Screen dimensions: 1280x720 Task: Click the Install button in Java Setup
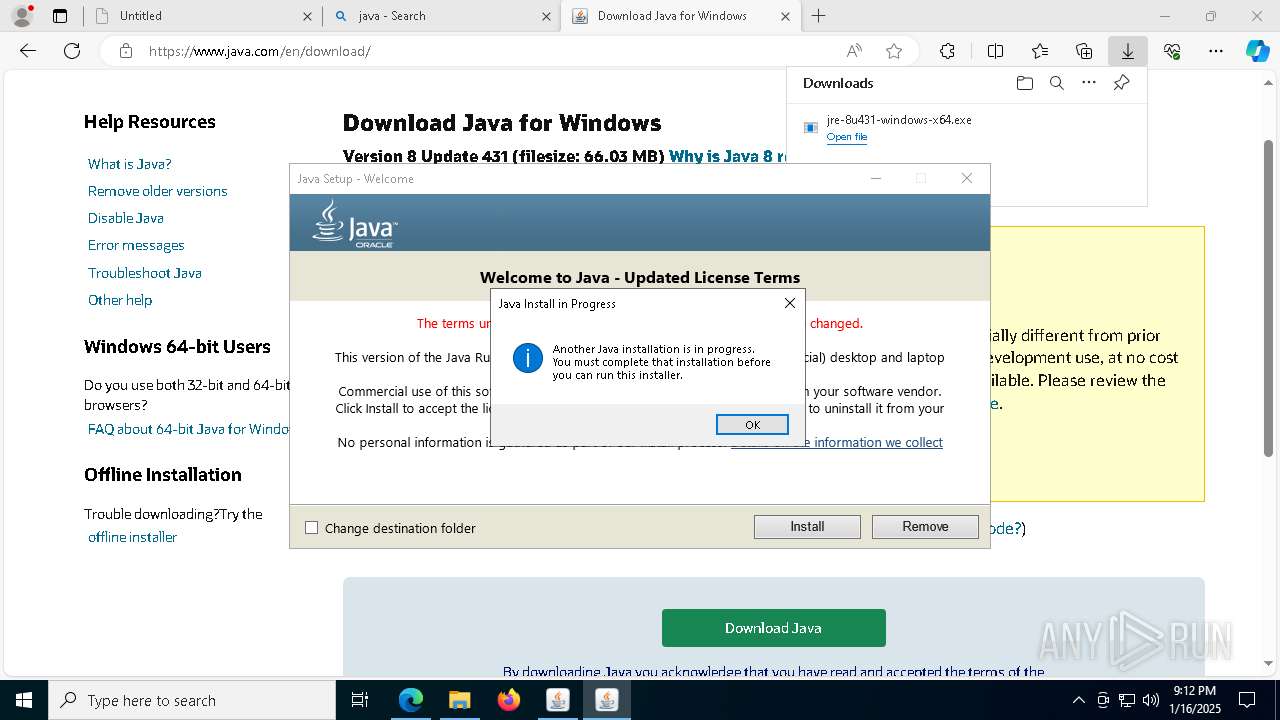point(807,527)
